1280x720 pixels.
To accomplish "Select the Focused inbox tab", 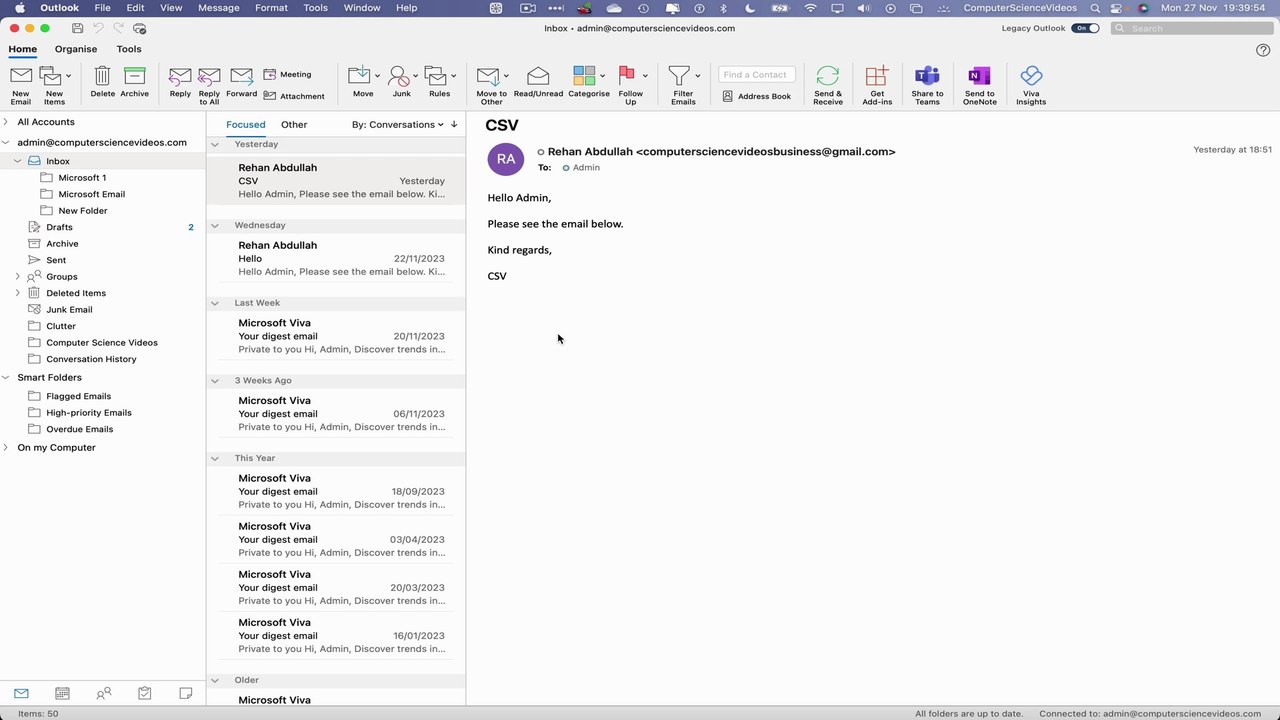I will (246, 125).
